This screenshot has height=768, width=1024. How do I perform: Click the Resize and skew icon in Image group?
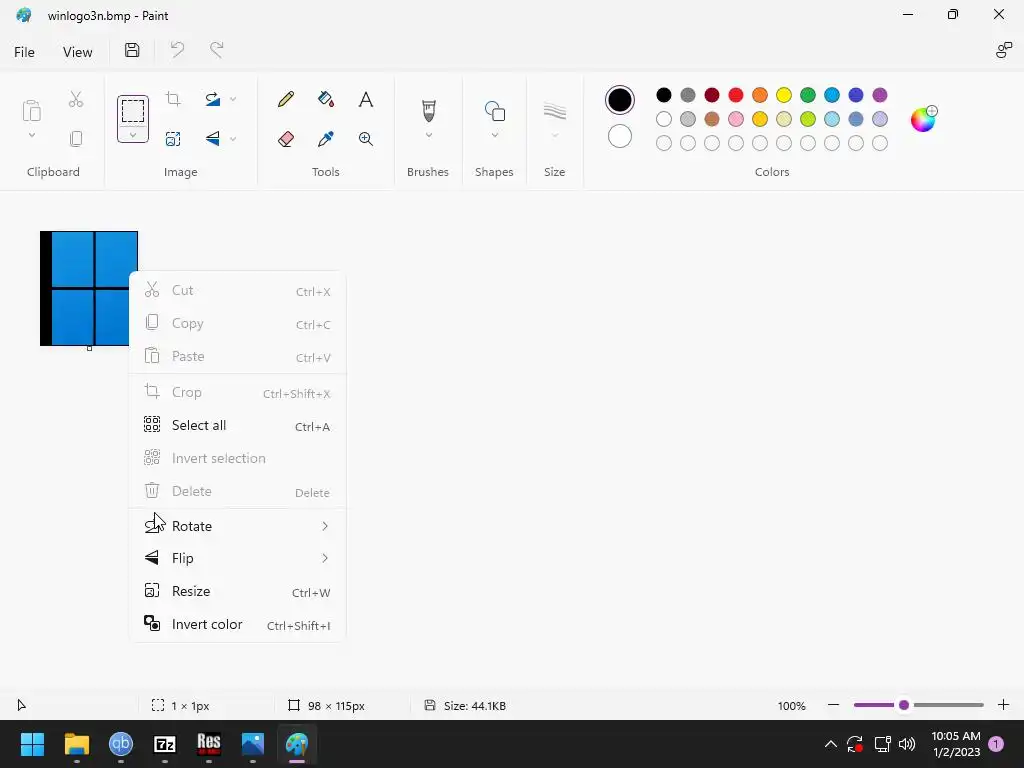[173, 138]
